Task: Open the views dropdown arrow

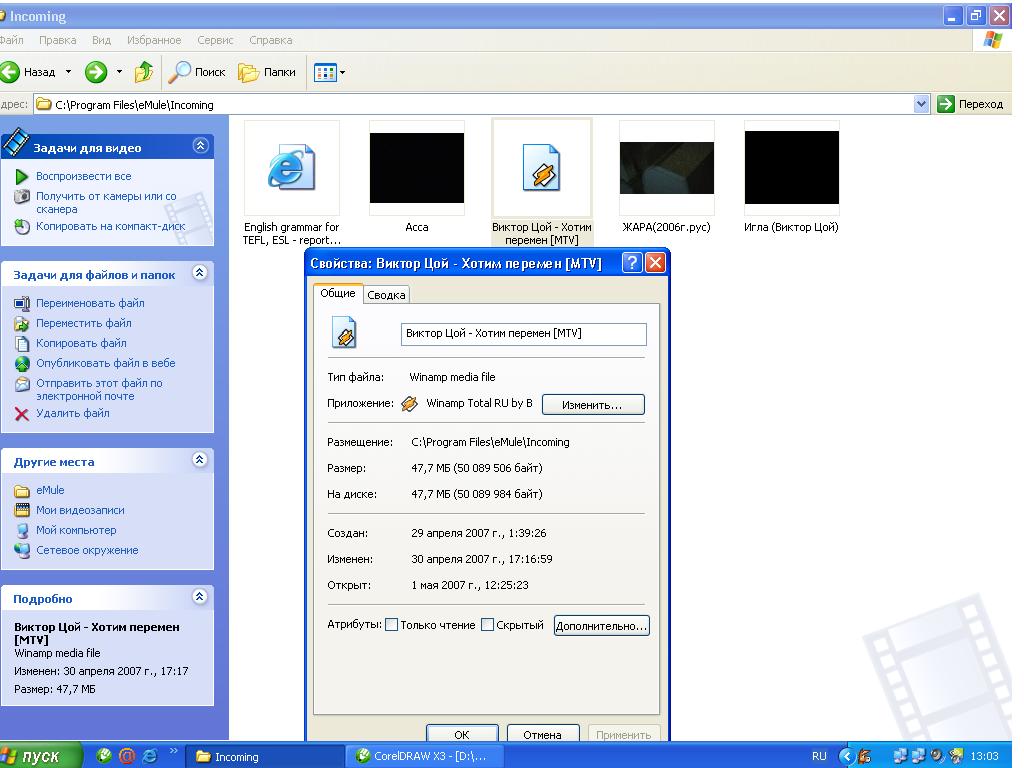Action: (x=342, y=72)
